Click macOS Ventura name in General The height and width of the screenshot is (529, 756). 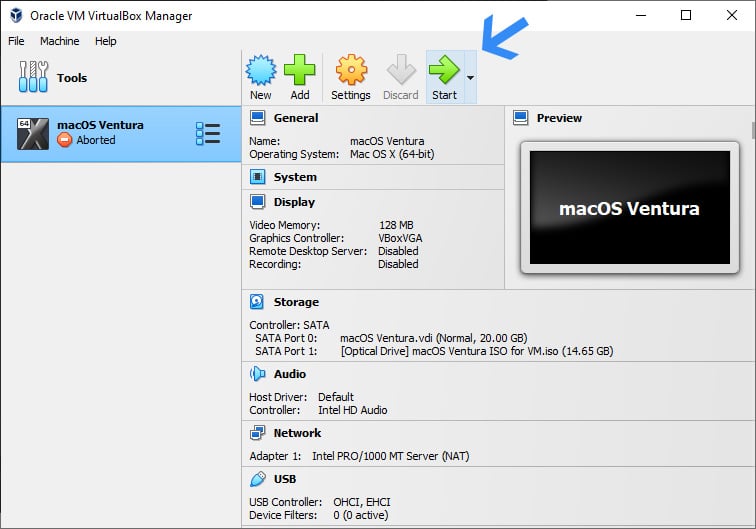click(387, 141)
